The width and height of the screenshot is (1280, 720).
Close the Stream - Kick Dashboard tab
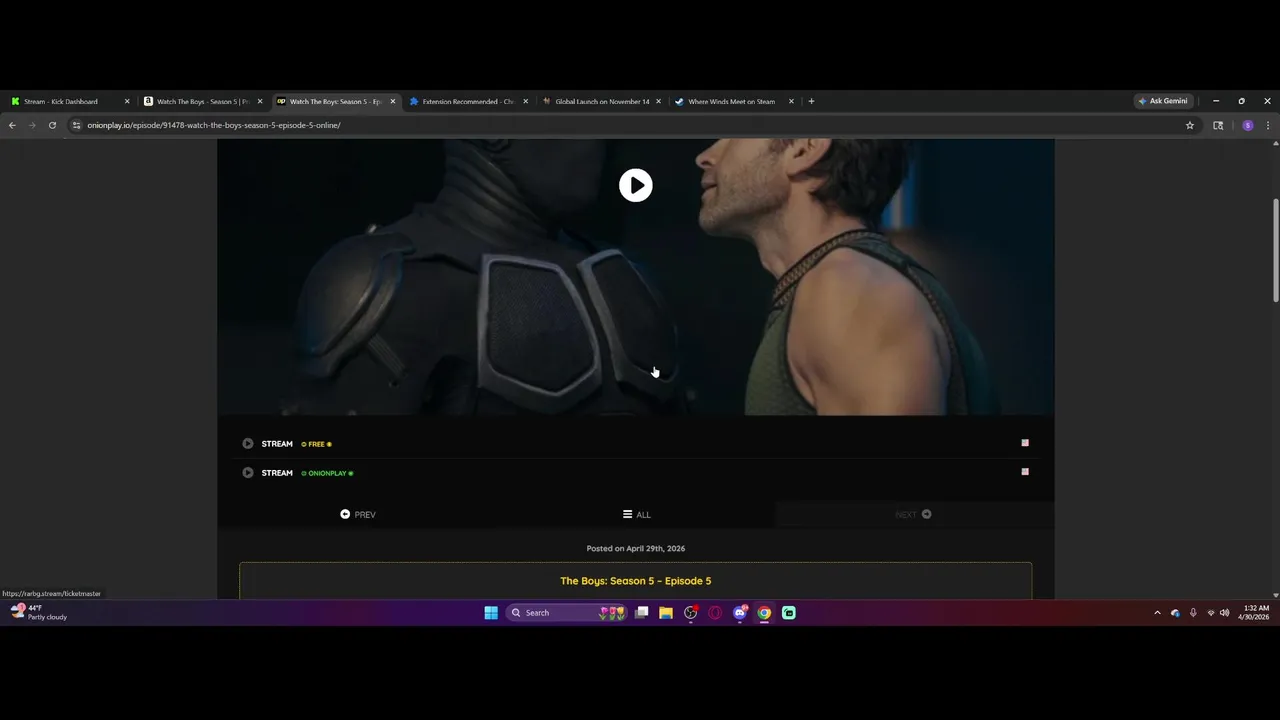tap(127, 101)
